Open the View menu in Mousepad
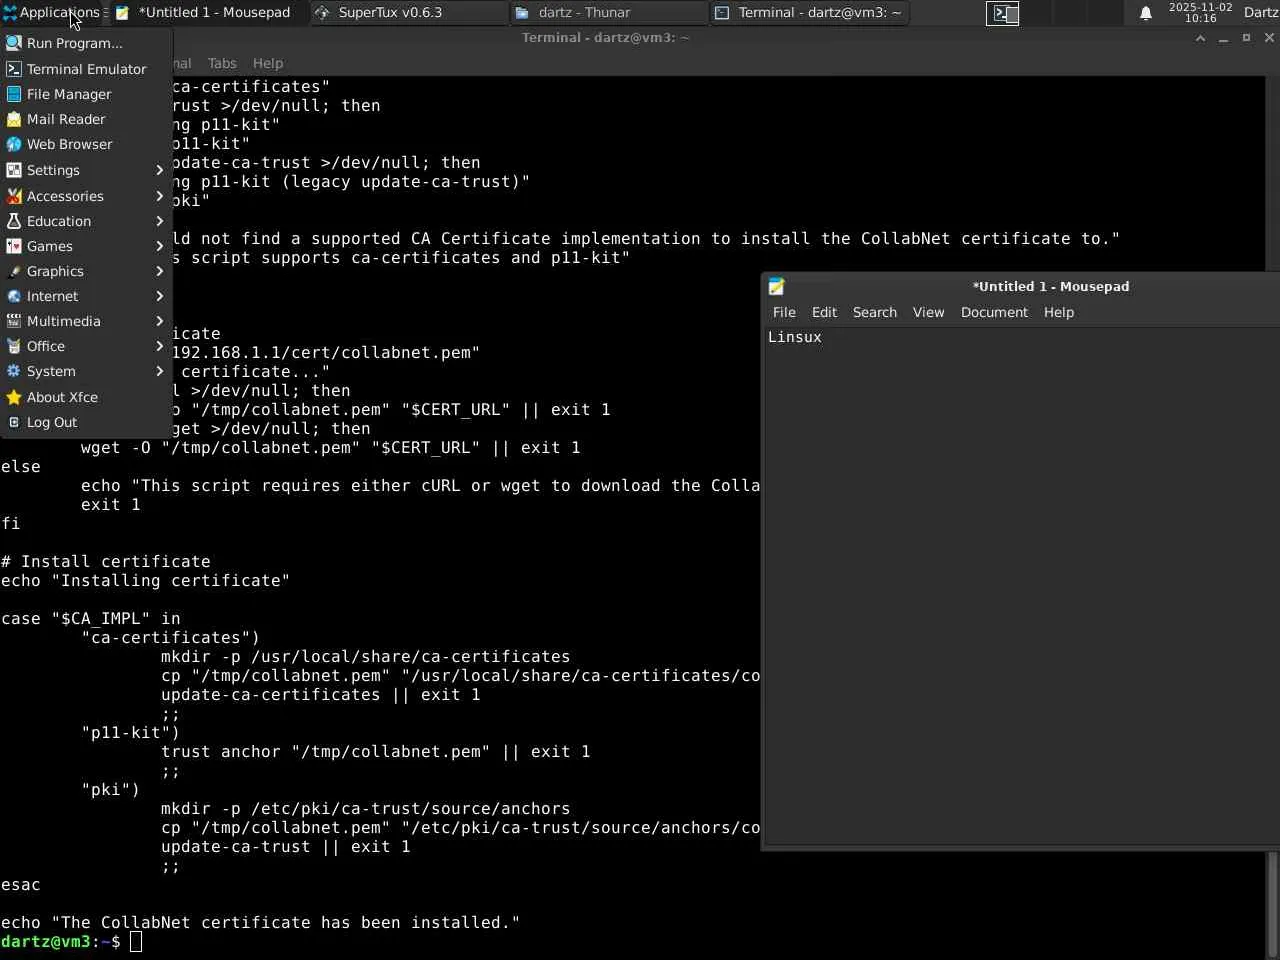 [928, 312]
